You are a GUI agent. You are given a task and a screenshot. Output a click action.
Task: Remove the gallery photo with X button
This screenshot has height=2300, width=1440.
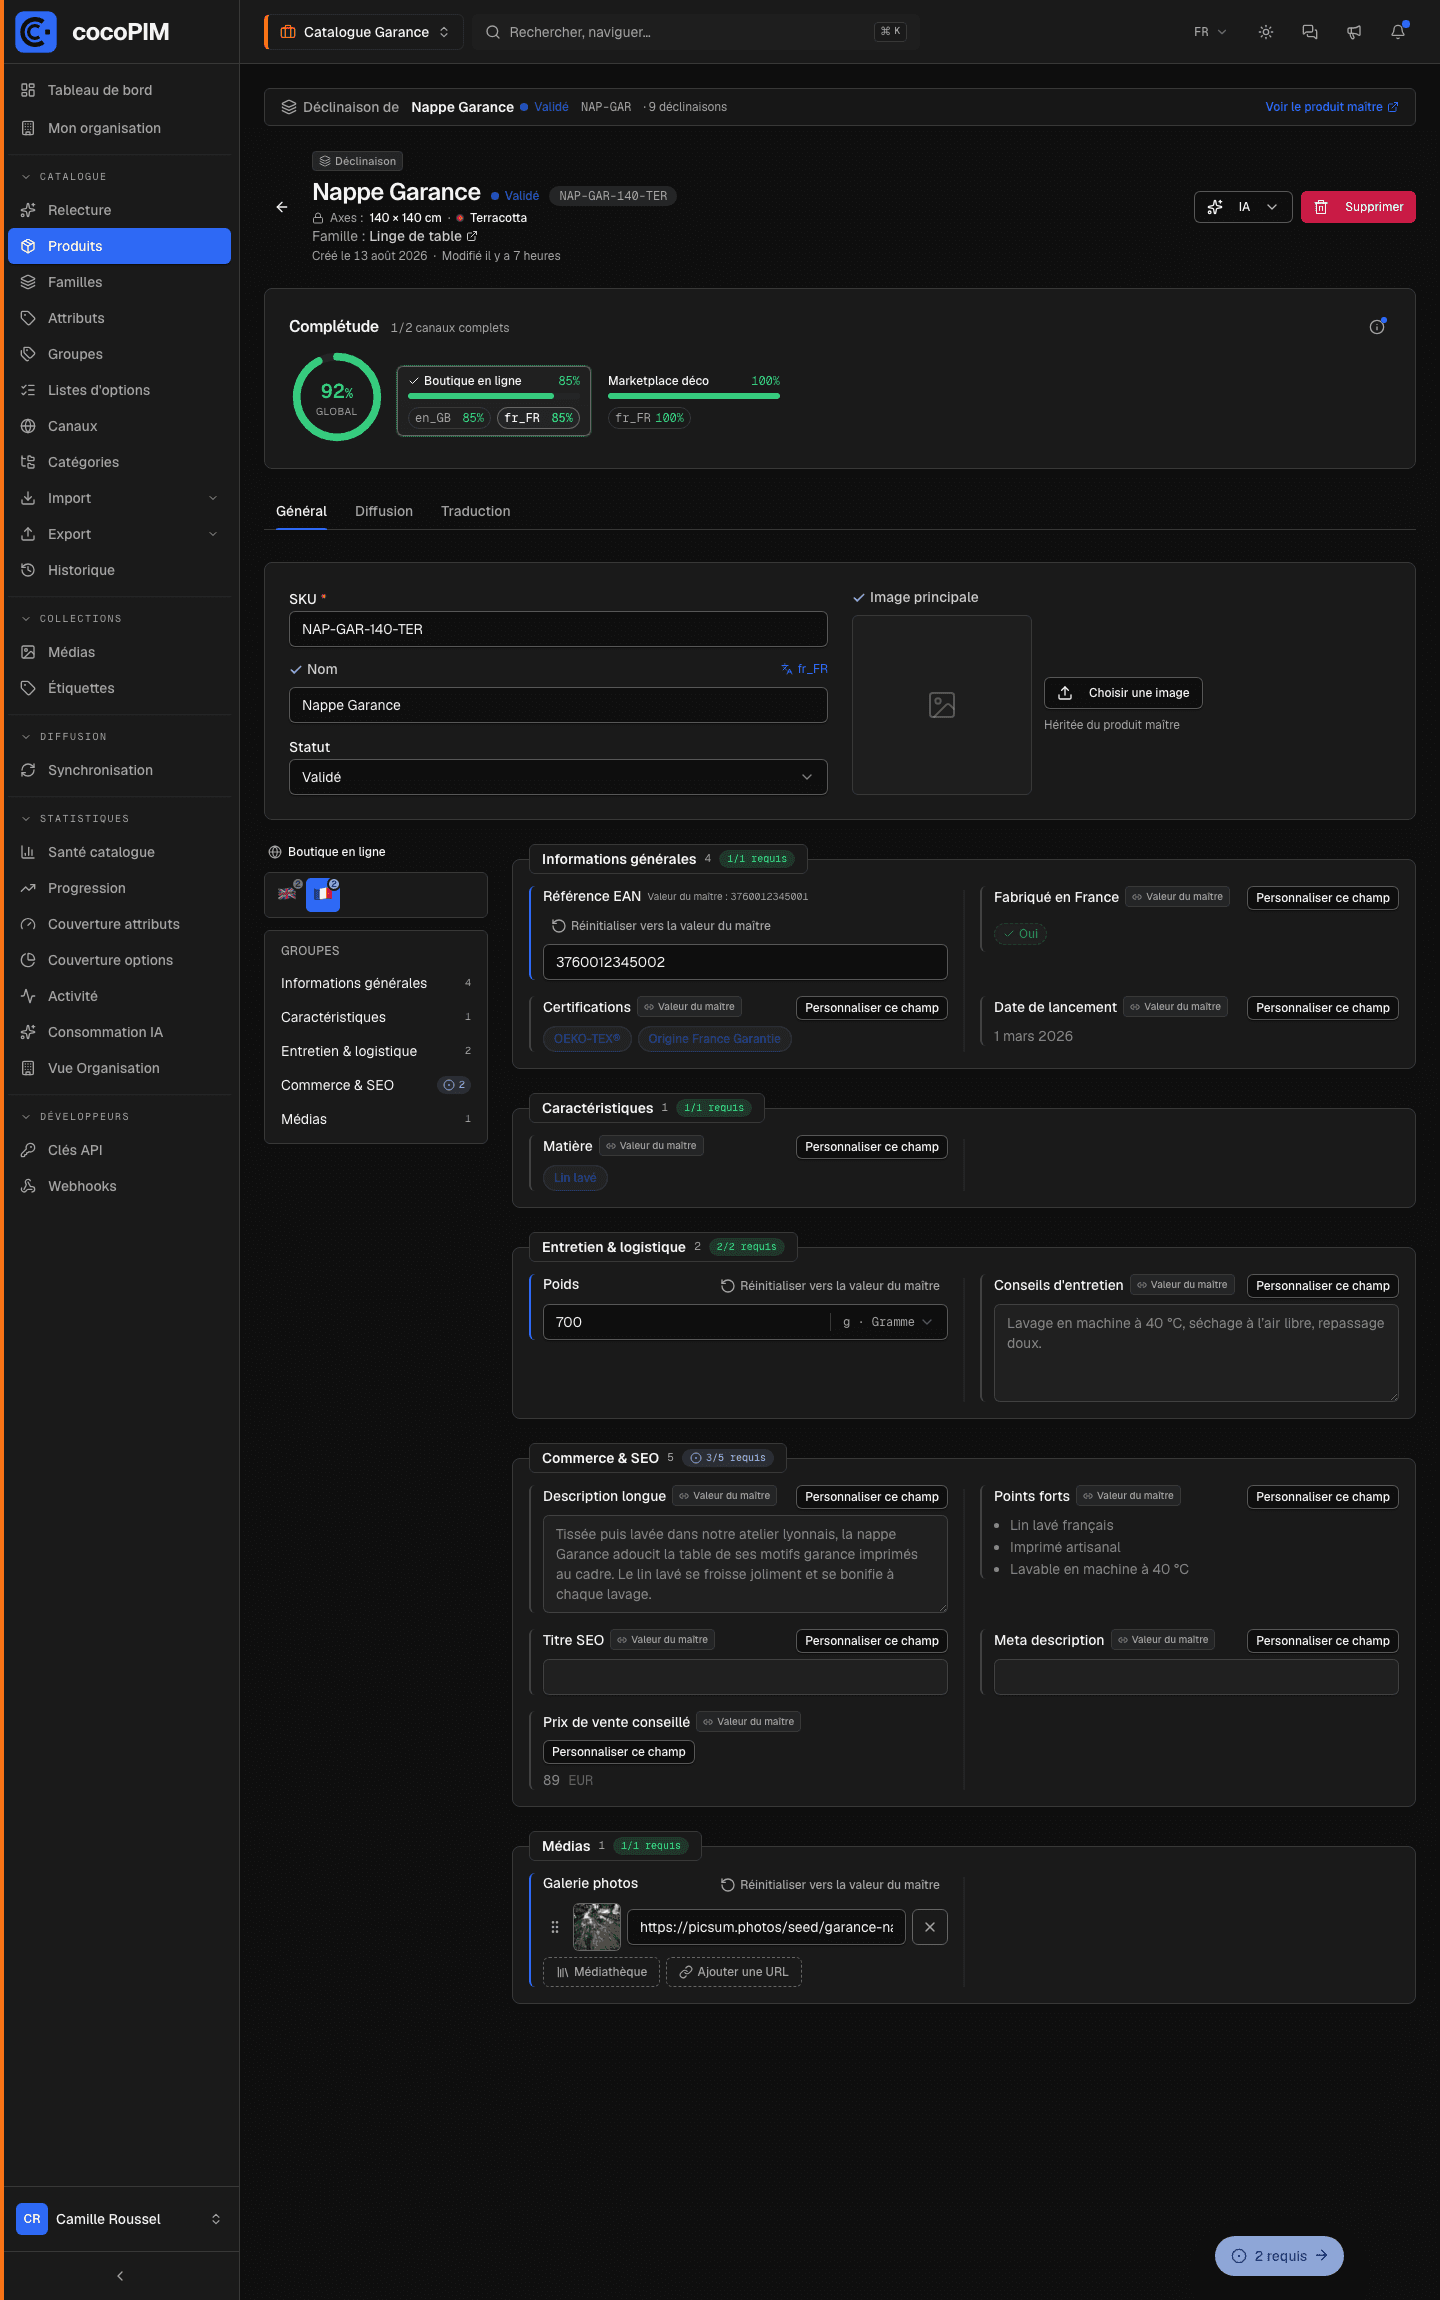[930, 1927]
